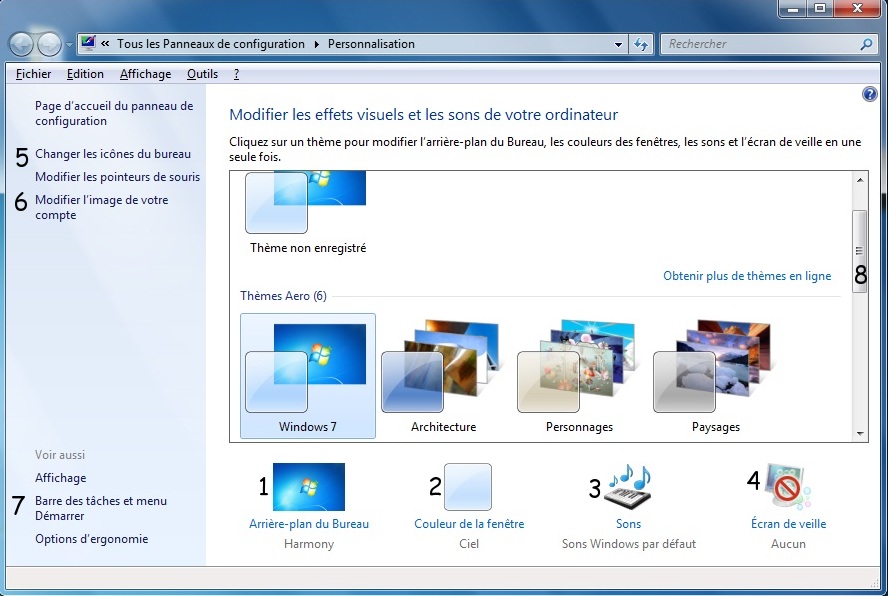Click the Couleur de la fenêtre swatch icon
This screenshot has width=889, height=596.
[x=468, y=487]
